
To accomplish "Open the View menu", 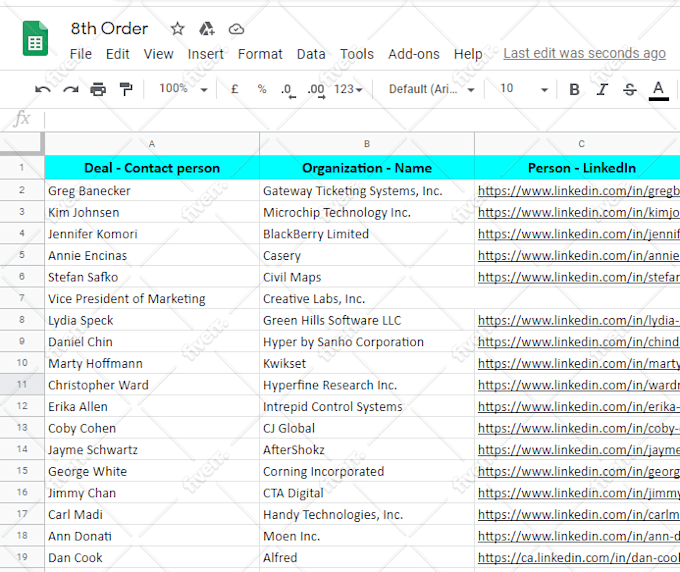I will click(x=159, y=54).
